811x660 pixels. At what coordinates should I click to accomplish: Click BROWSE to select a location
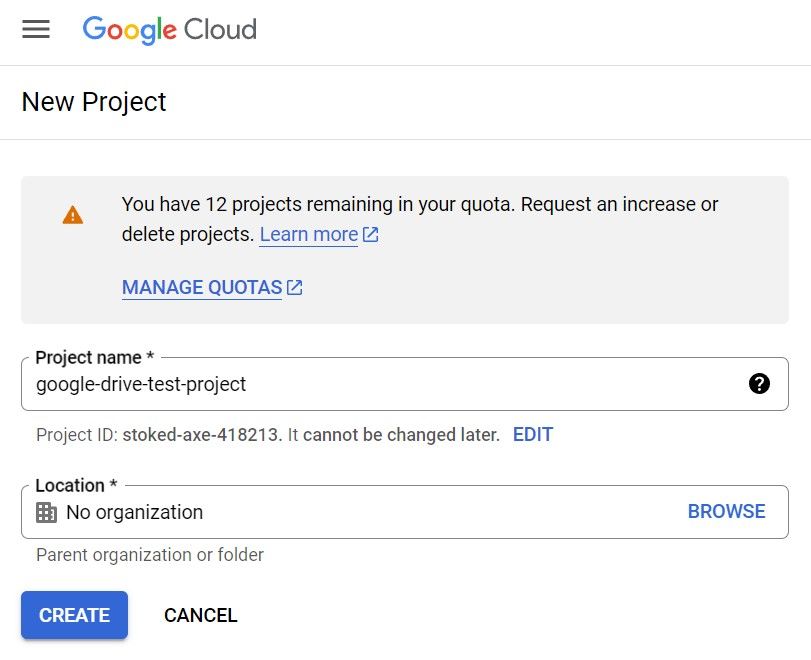click(726, 511)
